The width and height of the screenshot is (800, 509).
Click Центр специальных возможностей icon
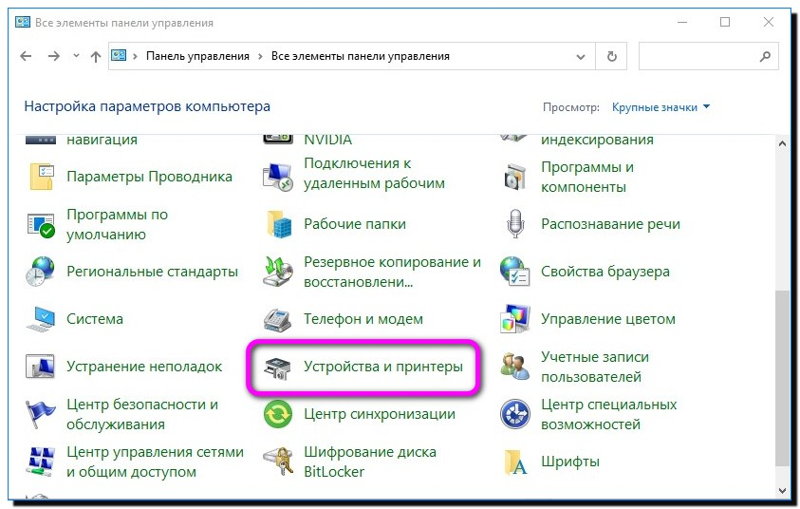(515, 414)
